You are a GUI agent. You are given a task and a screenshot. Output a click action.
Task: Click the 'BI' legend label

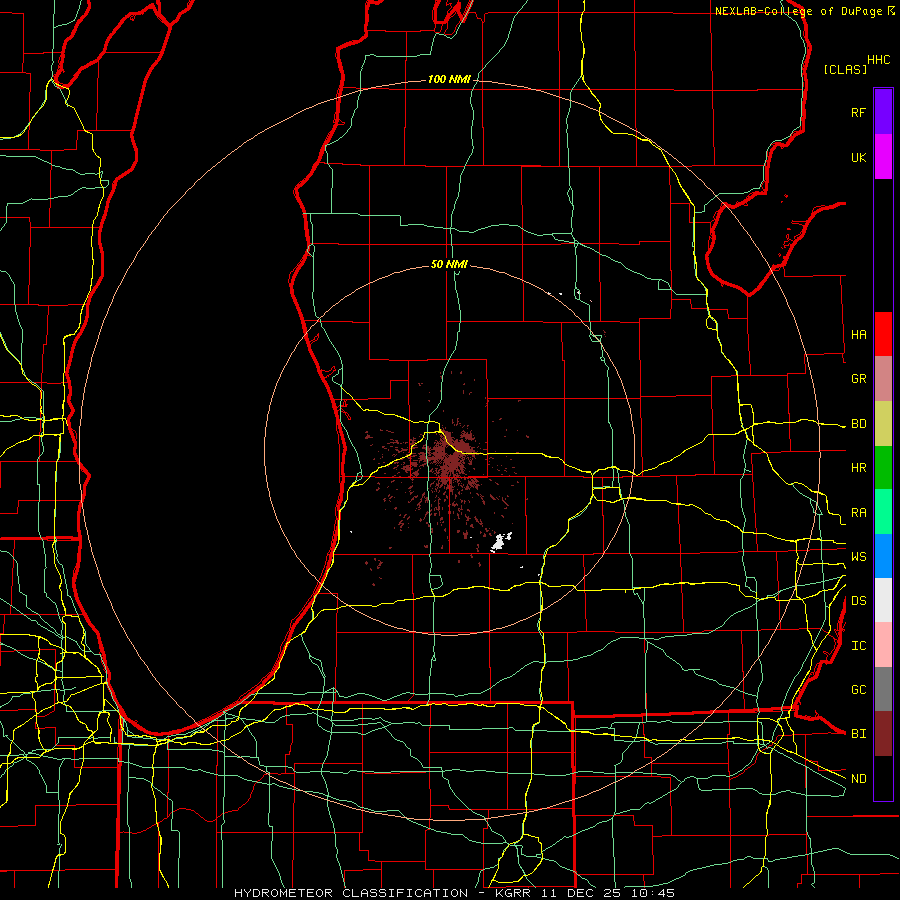point(858,734)
